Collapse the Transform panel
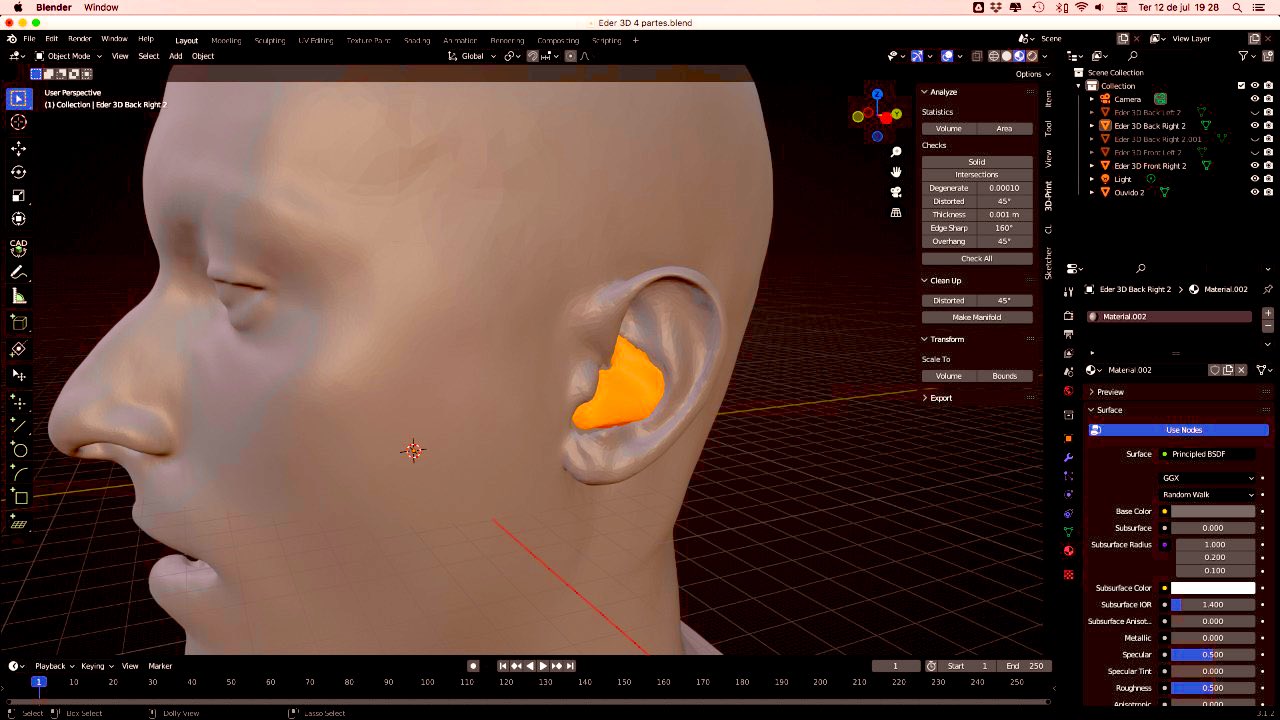 click(925, 339)
